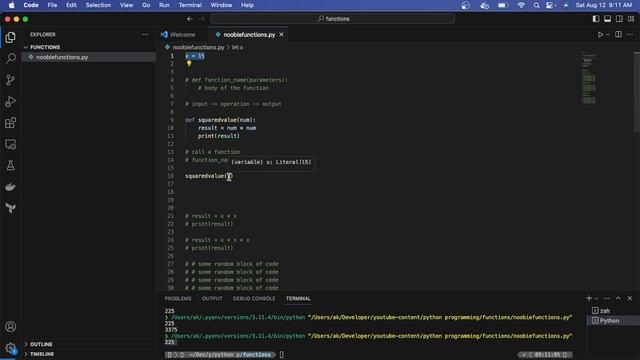Screen dimensions: 640x360
Task: Collapse the FUNCTIONS folder section
Action: click(x=45, y=47)
